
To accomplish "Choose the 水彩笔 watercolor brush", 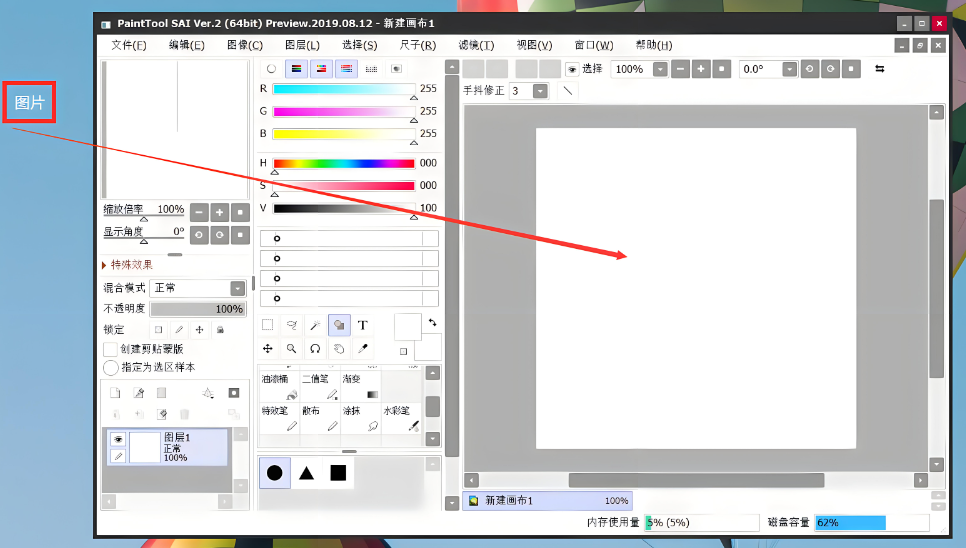I will coord(401,418).
